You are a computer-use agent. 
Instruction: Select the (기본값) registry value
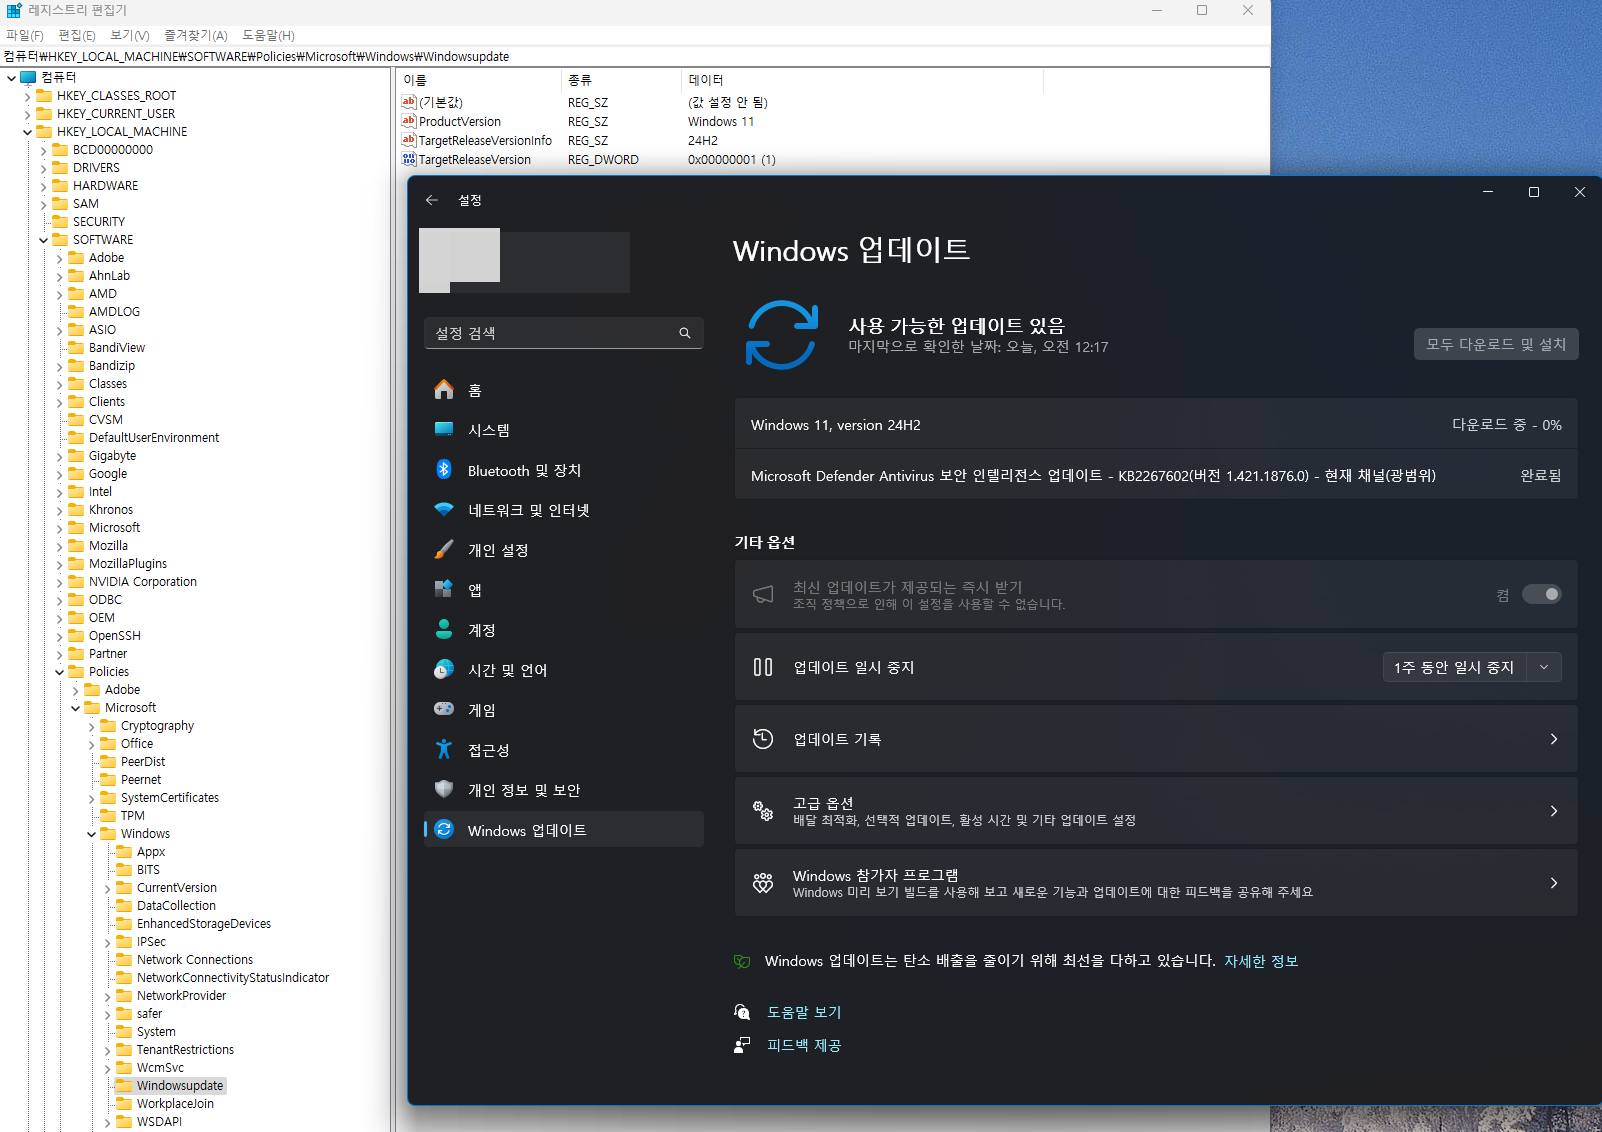click(x=440, y=102)
